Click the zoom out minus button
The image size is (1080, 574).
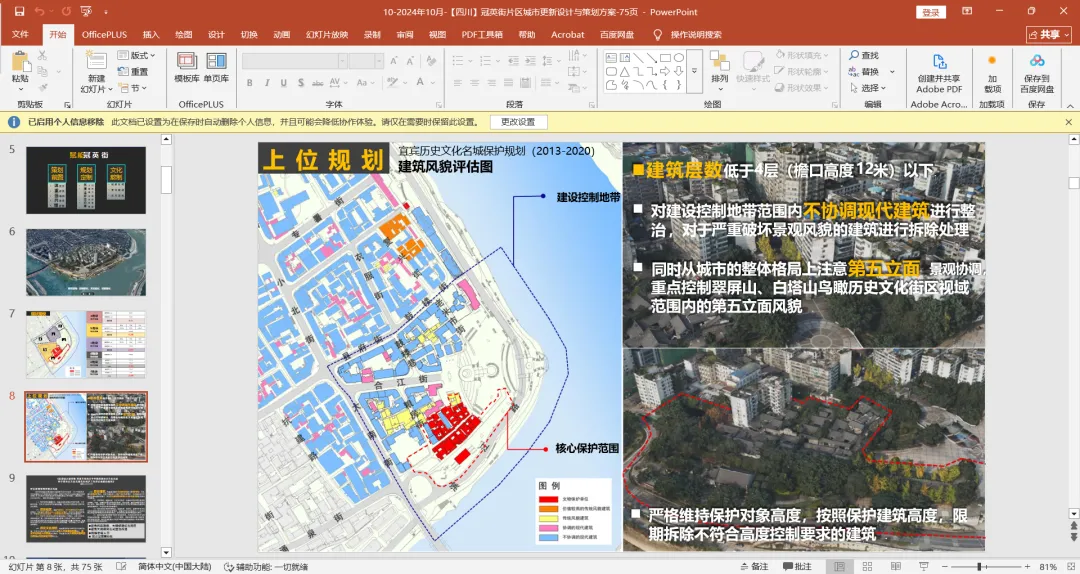click(x=943, y=566)
